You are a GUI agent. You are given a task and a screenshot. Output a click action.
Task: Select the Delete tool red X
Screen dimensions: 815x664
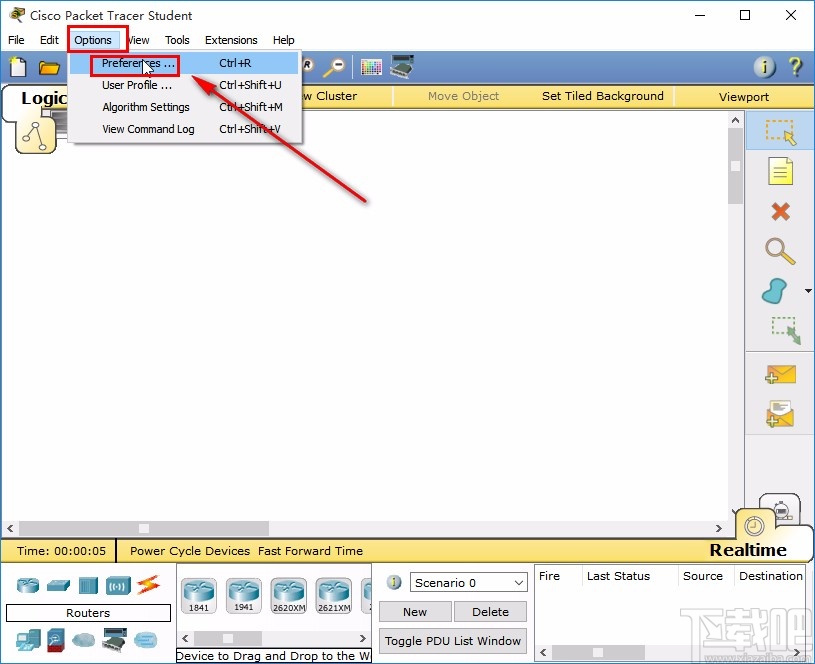[780, 212]
